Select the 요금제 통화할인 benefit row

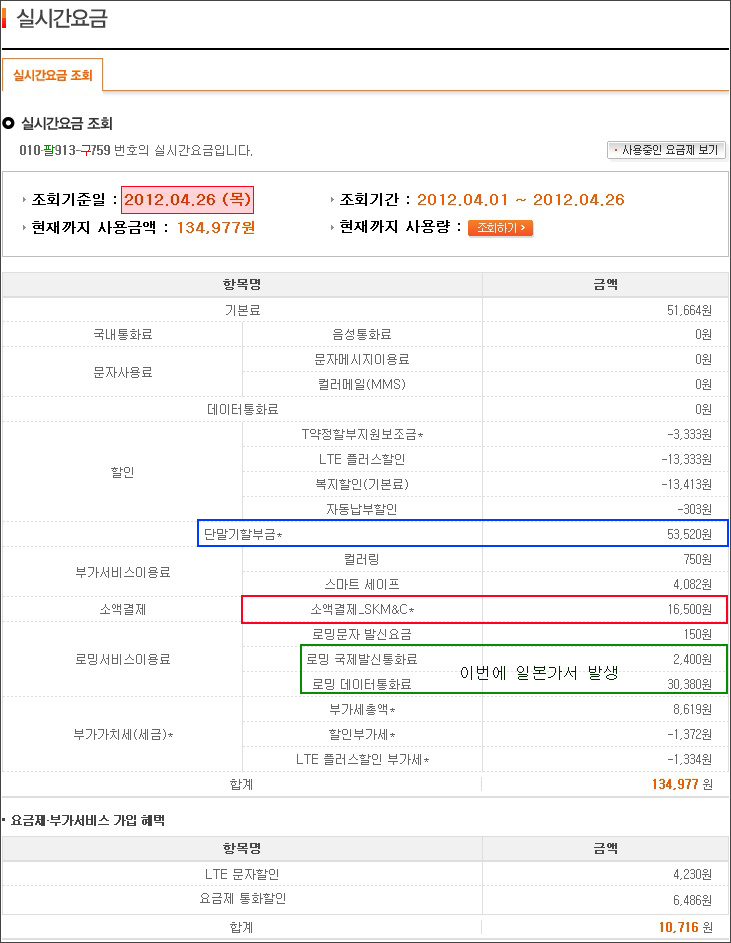(x=242, y=899)
